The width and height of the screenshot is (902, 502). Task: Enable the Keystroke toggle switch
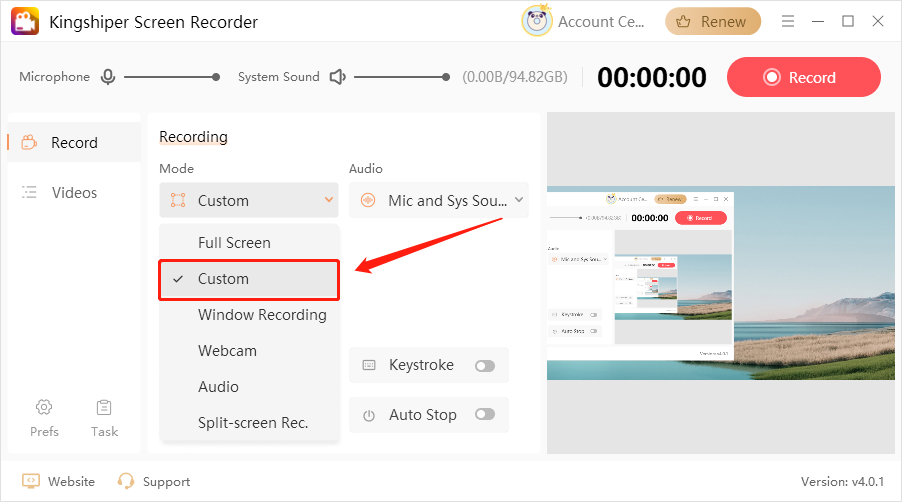485,366
